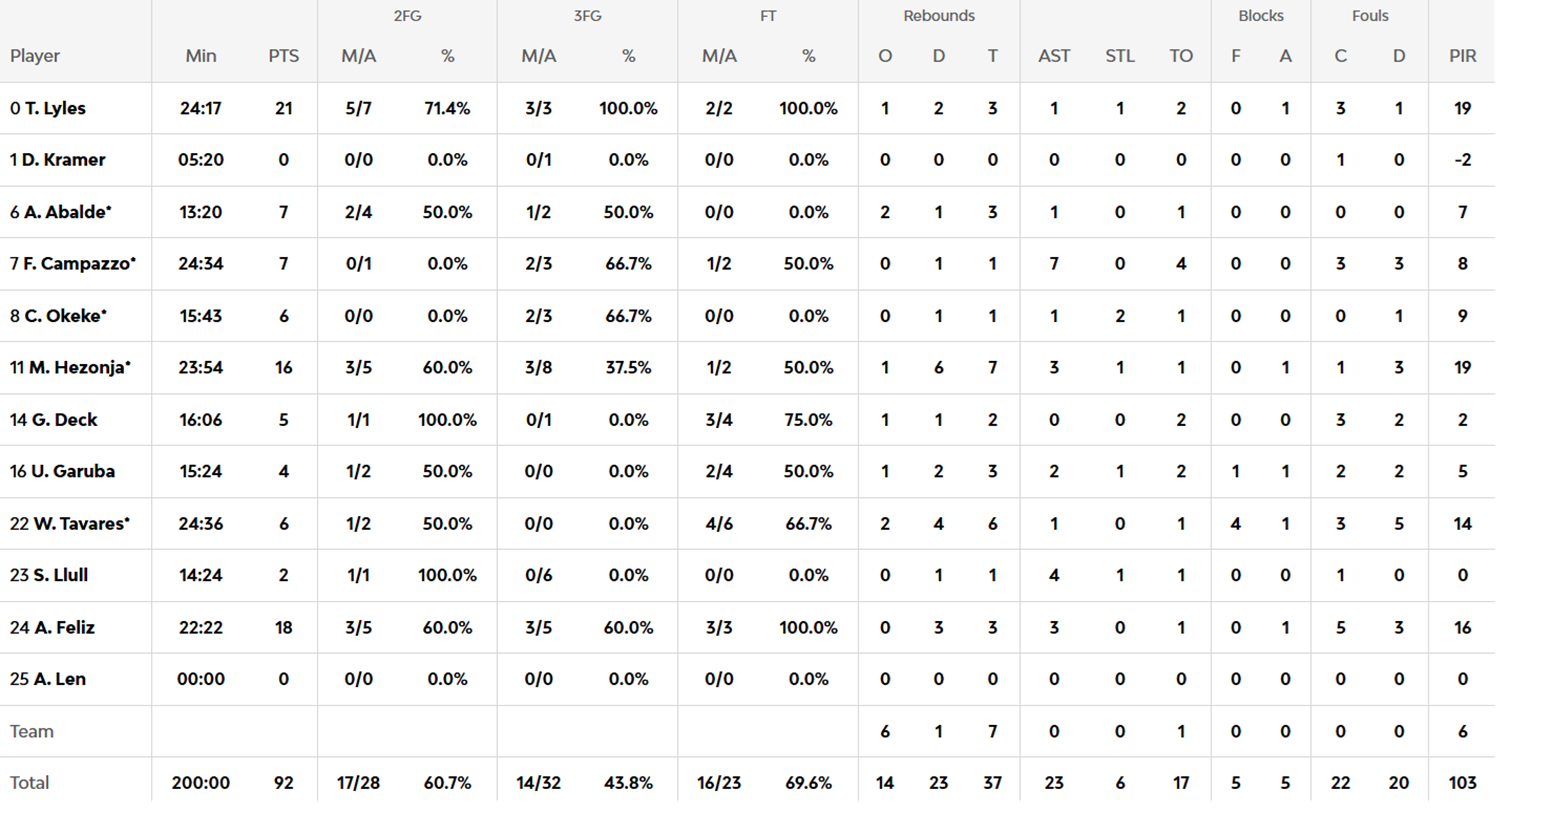Click the PIR column header
This screenshot has height=834, width=1554.
pyautogui.click(x=1462, y=56)
